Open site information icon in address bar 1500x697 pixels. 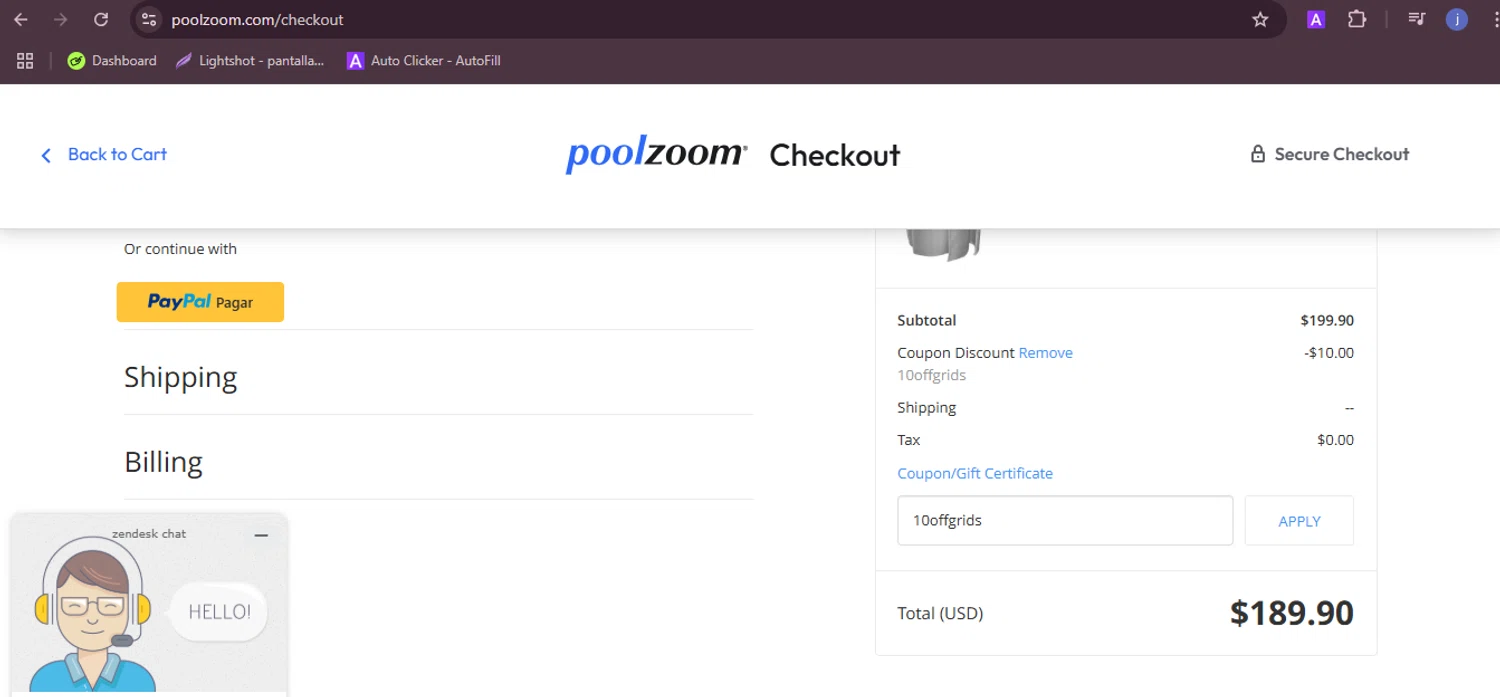click(148, 19)
